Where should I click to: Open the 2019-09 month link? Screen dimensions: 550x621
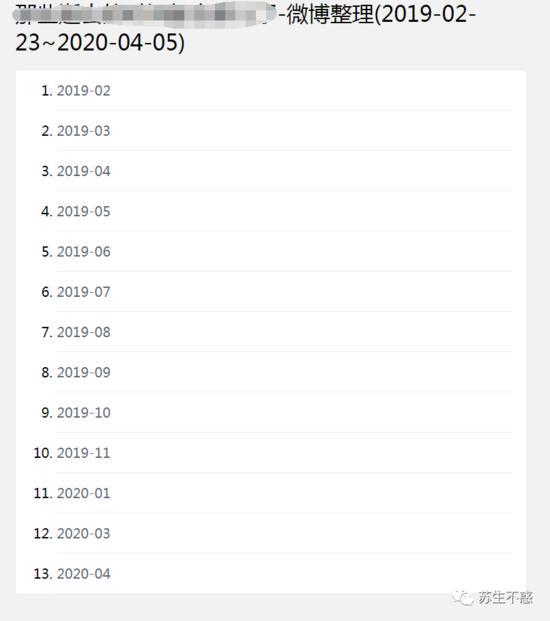pos(84,373)
